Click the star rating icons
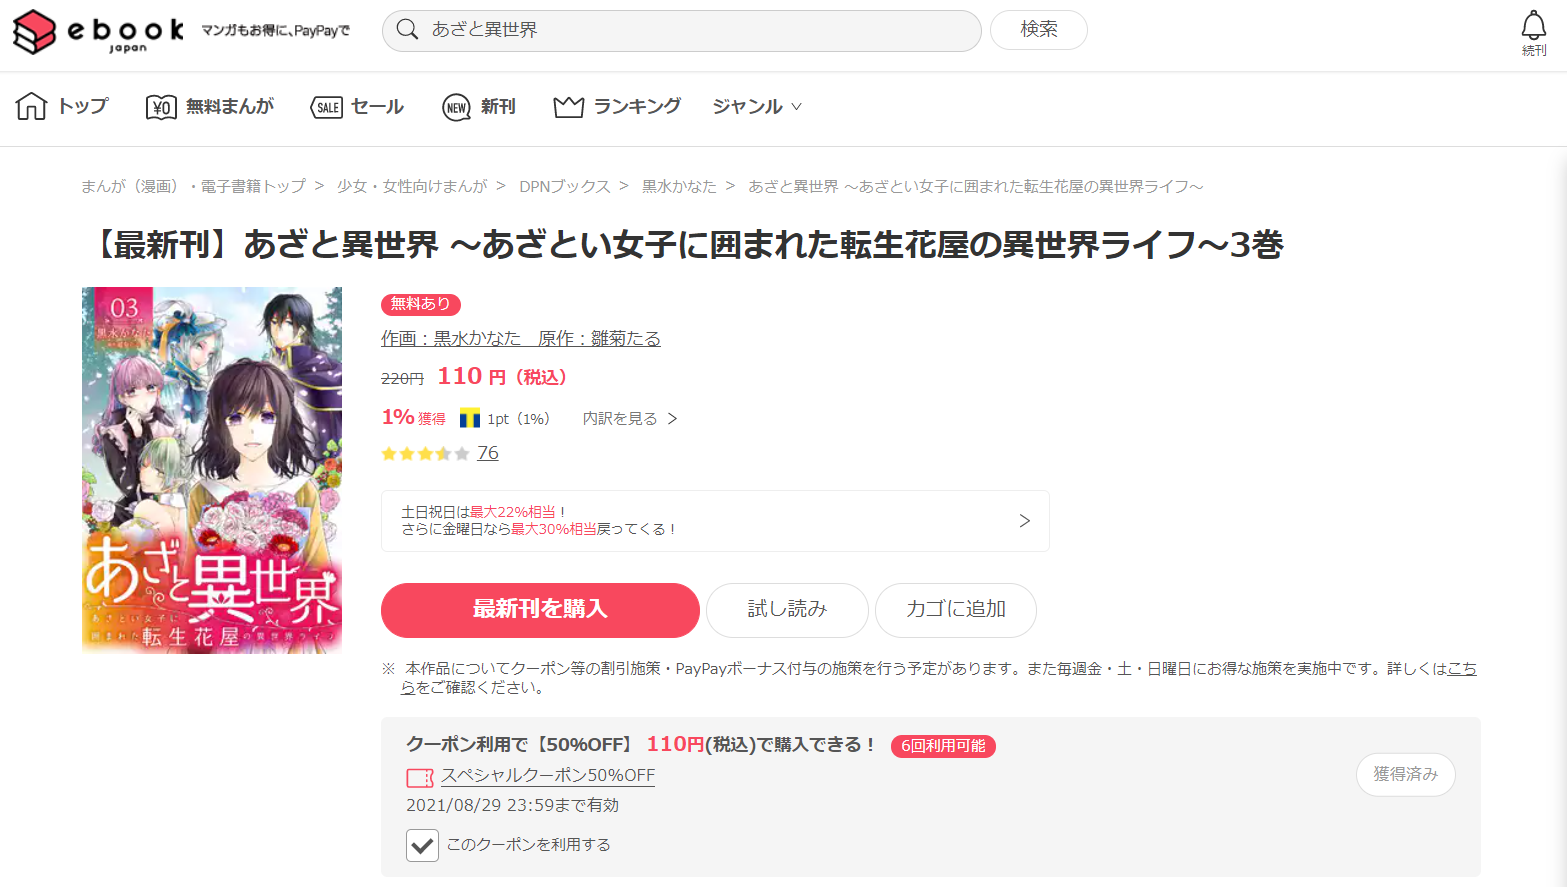1567x887 pixels. click(425, 453)
